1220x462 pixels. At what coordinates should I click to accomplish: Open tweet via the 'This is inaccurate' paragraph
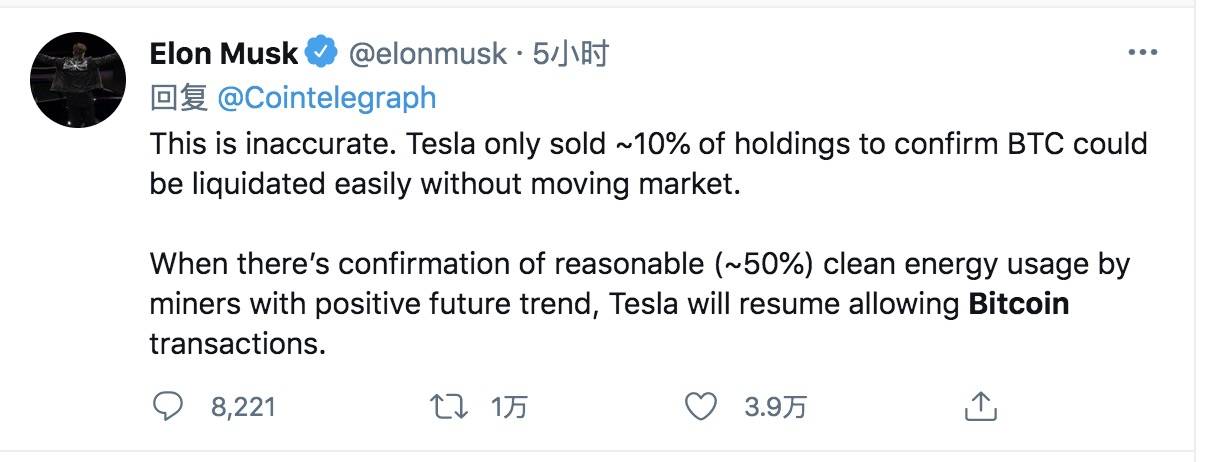click(648, 165)
